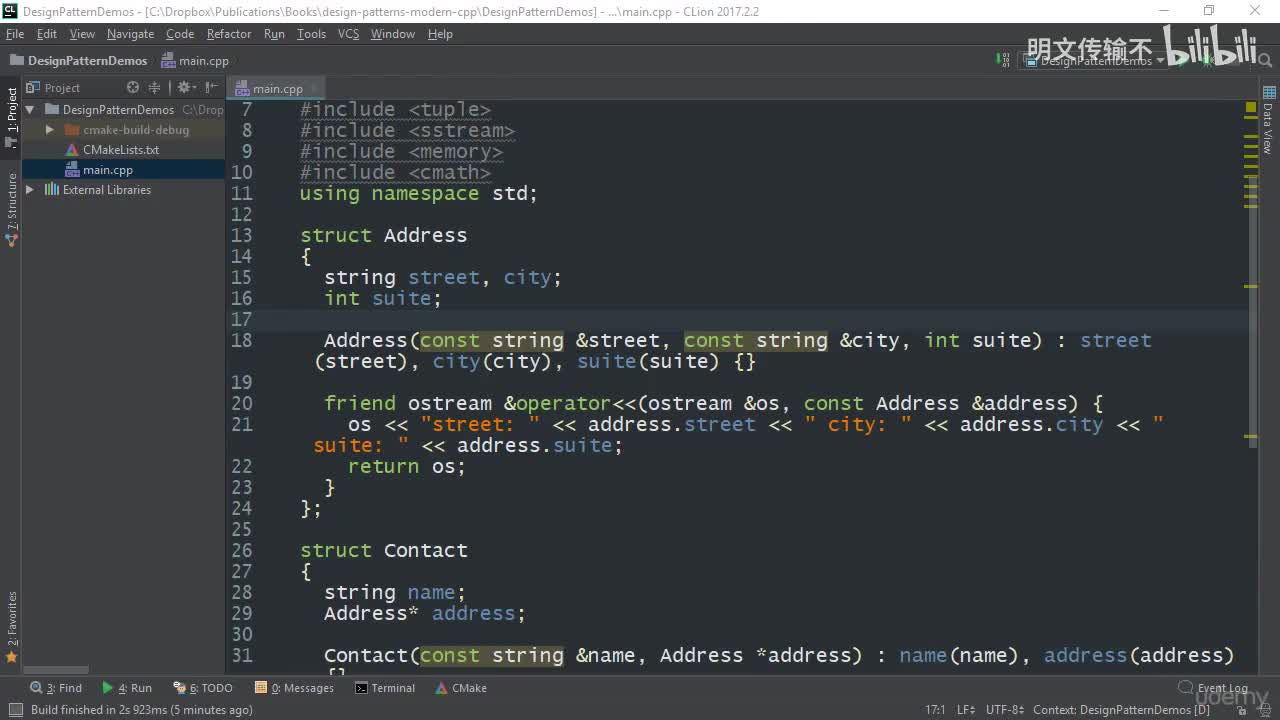The image size is (1280, 720).
Task: Click the cmake-build-debug folder icon
Action: 71,130
